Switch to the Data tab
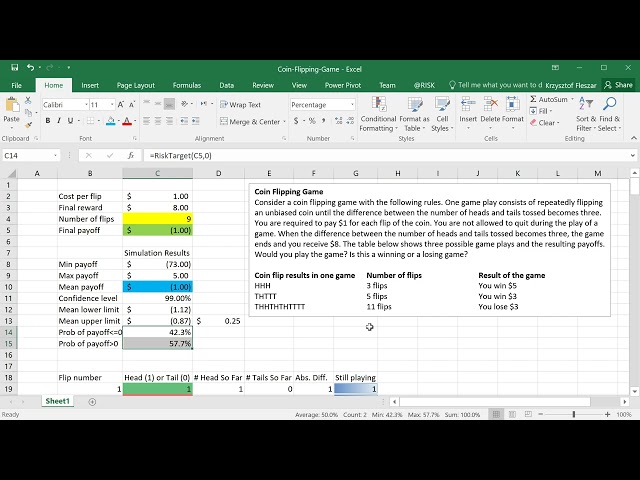The image size is (640, 480). pos(227,85)
